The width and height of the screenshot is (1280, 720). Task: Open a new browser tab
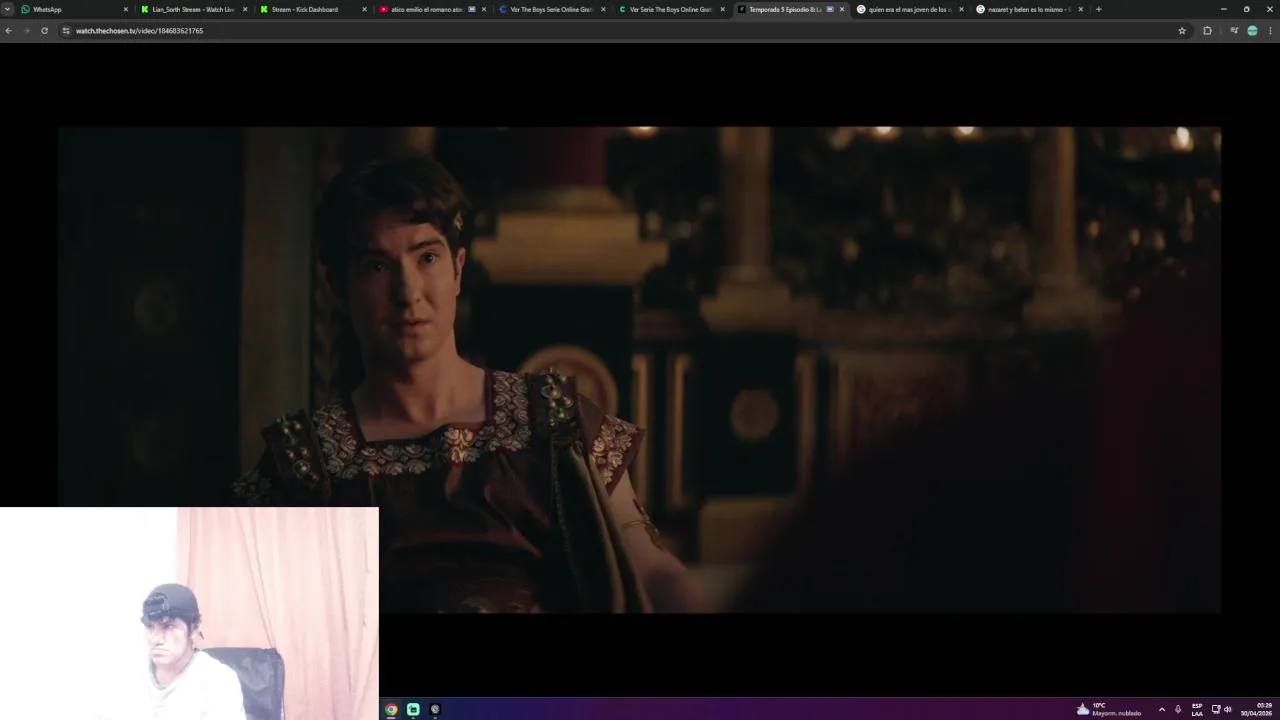point(1098,9)
